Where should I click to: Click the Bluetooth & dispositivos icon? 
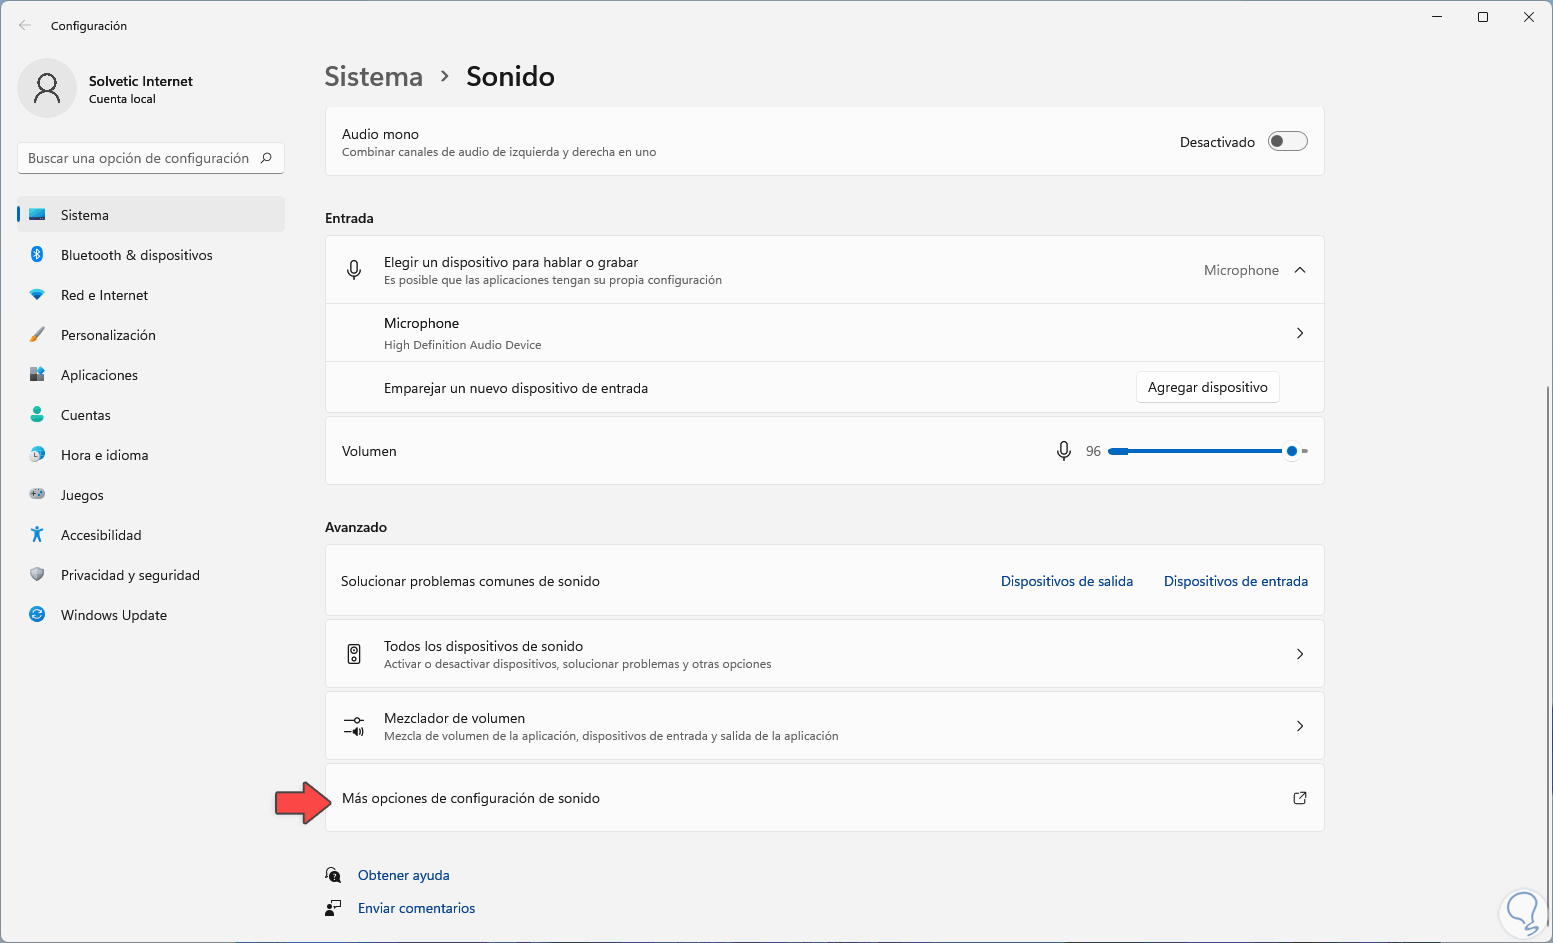(x=37, y=255)
